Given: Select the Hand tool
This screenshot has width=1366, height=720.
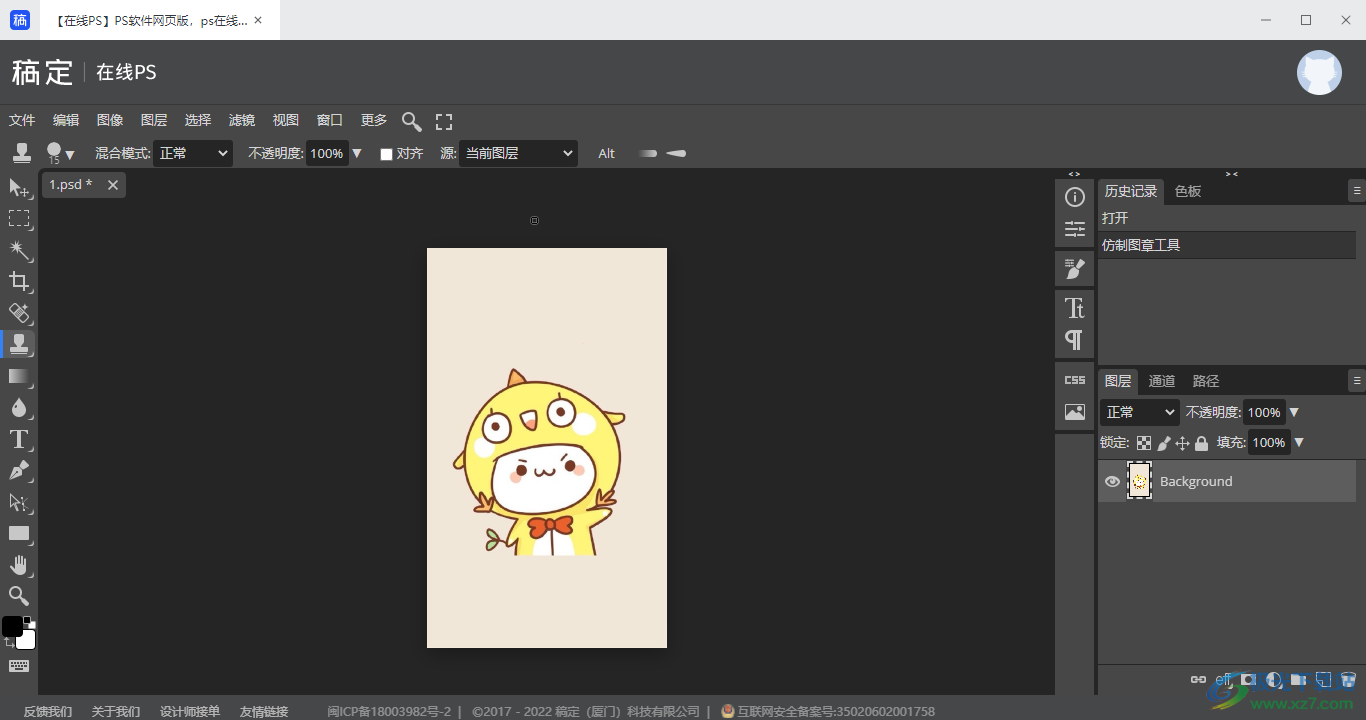Looking at the screenshot, I should click(x=19, y=565).
